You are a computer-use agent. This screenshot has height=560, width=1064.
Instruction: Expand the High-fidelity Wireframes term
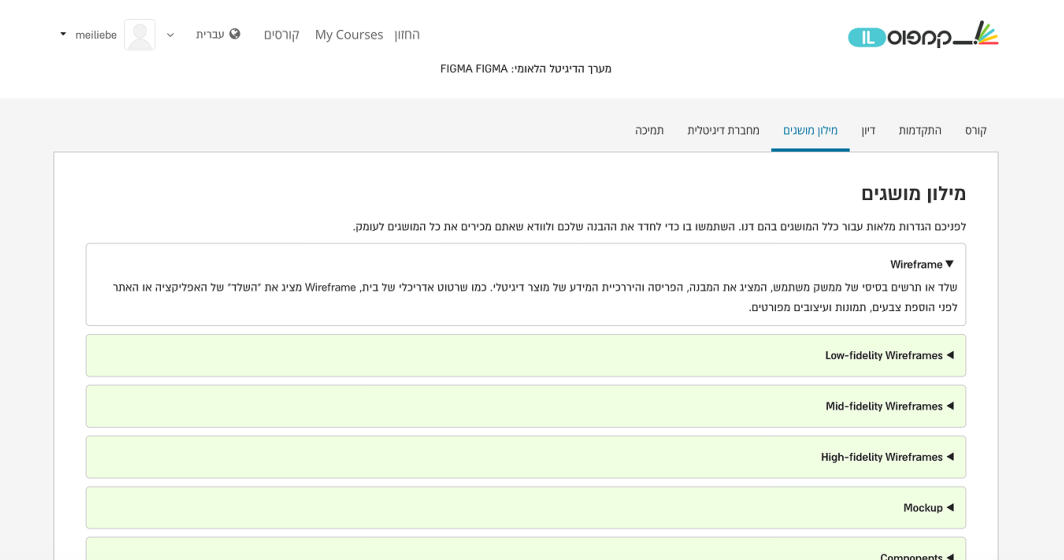(886, 457)
